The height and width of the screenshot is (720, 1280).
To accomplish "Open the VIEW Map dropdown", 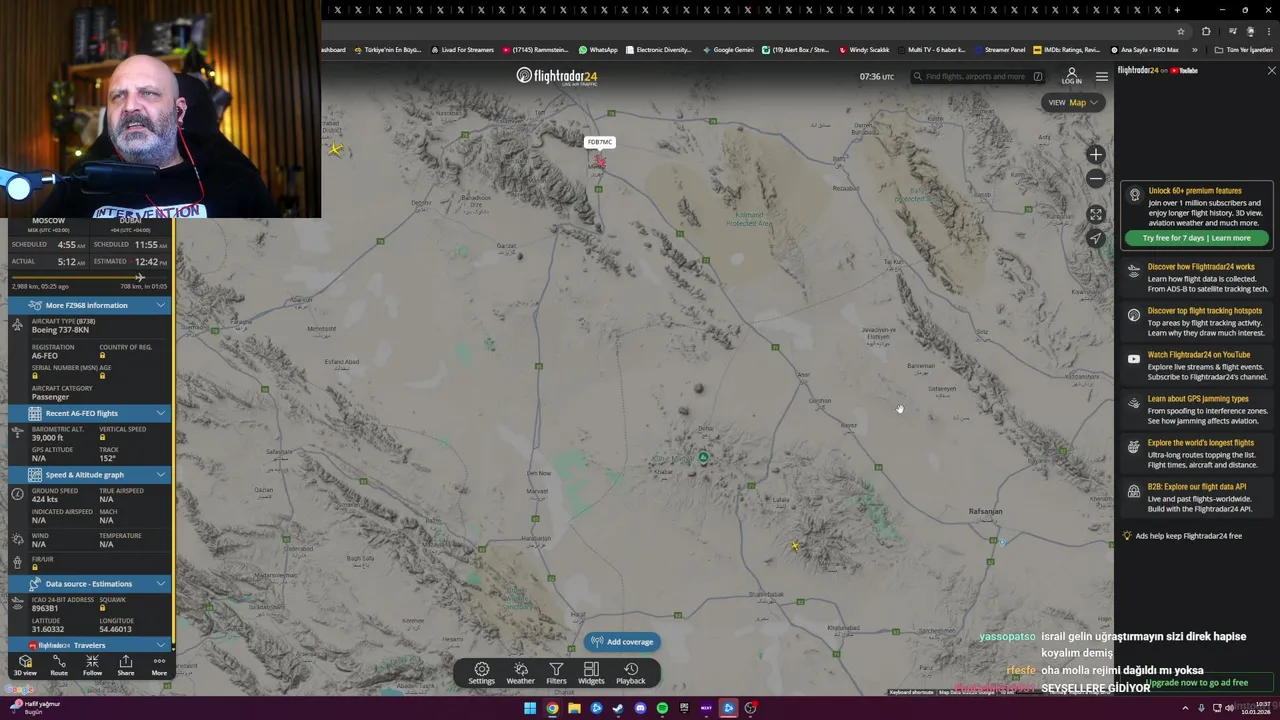I will 1072,102.
